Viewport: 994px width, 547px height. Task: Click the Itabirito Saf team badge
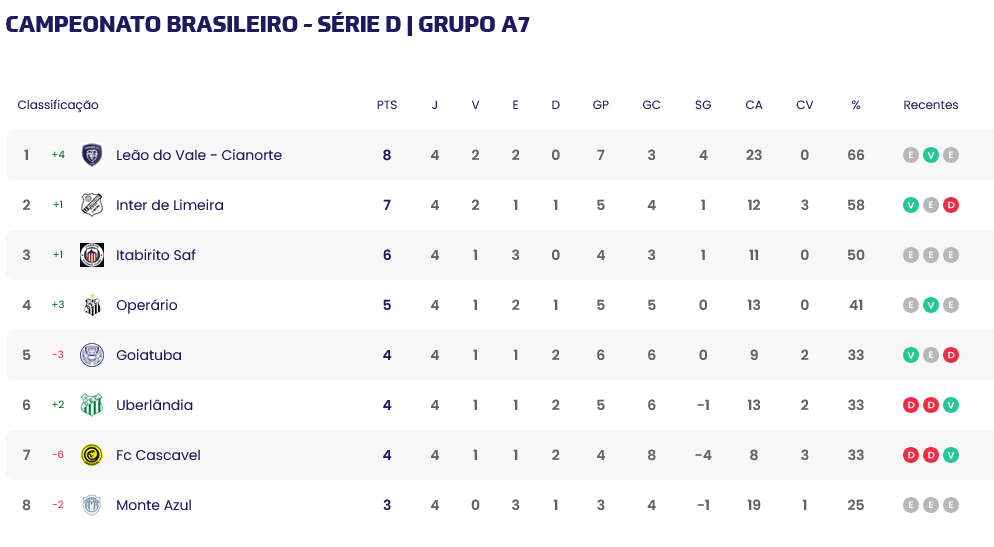tap(92, 255)
